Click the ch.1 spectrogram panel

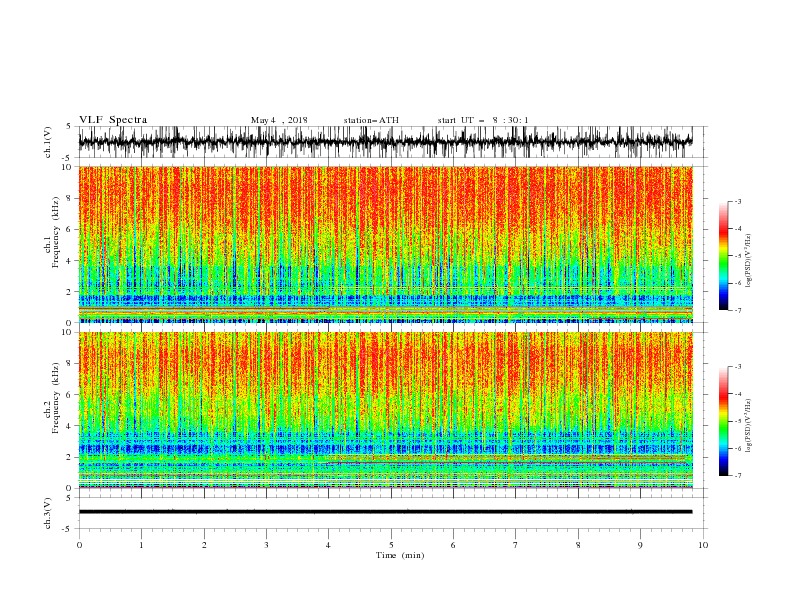tap(385, 244)
